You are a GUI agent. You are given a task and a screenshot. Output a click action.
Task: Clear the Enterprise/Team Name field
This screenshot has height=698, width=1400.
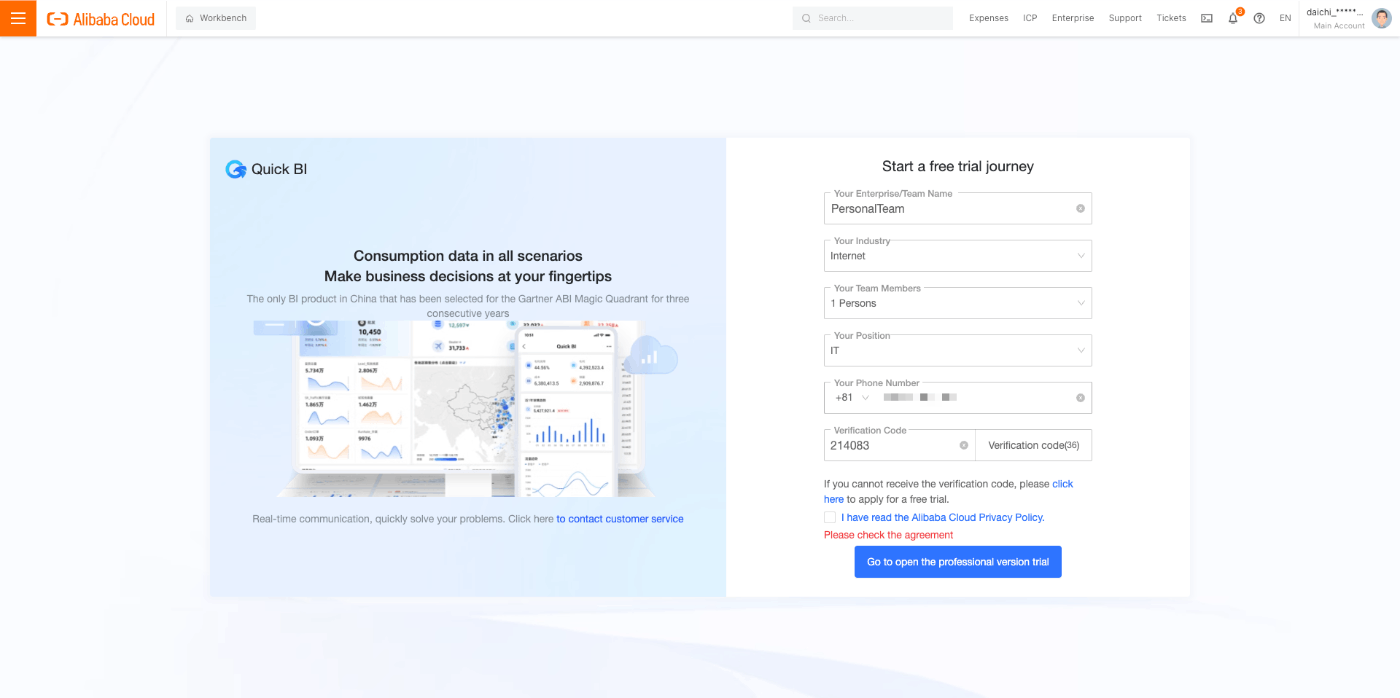pyautogui.click(x=1080, y=209)
